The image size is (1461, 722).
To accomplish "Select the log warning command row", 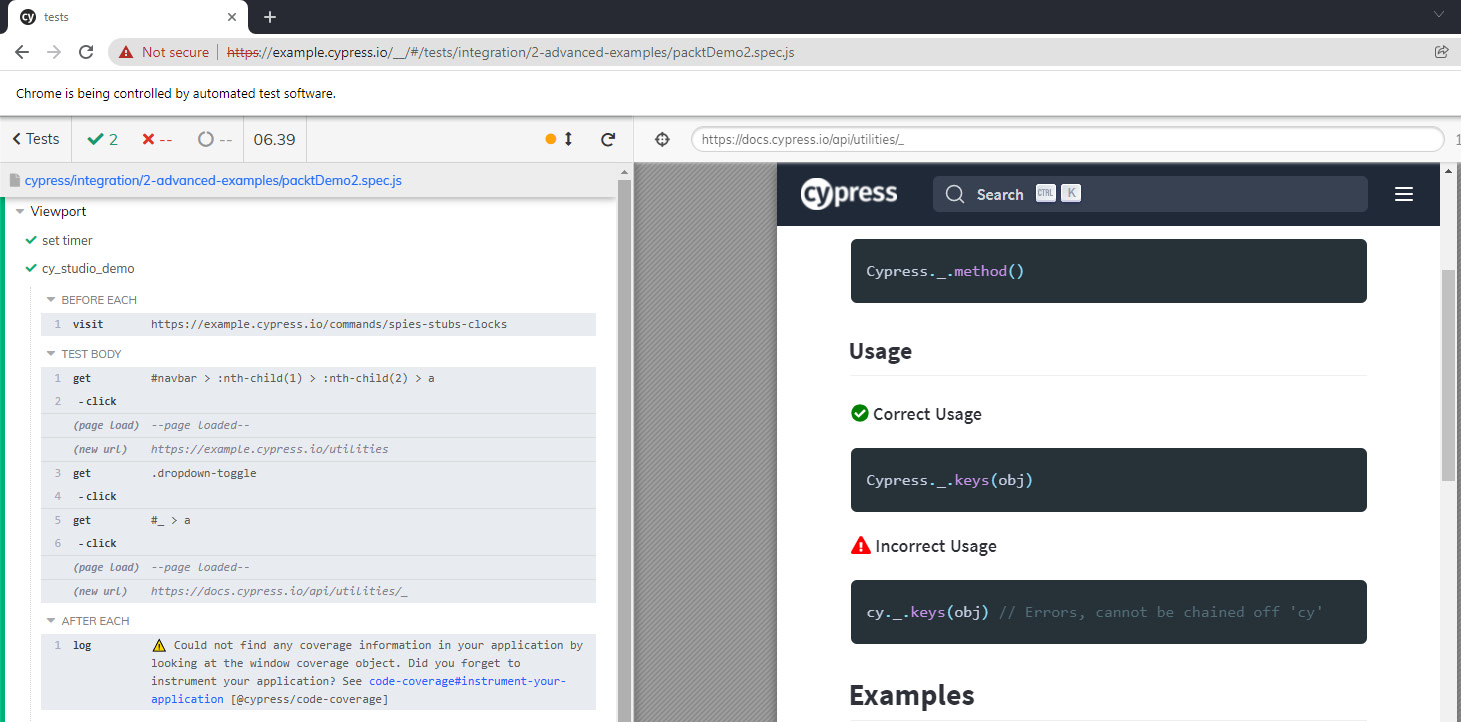I will (318, 672).
